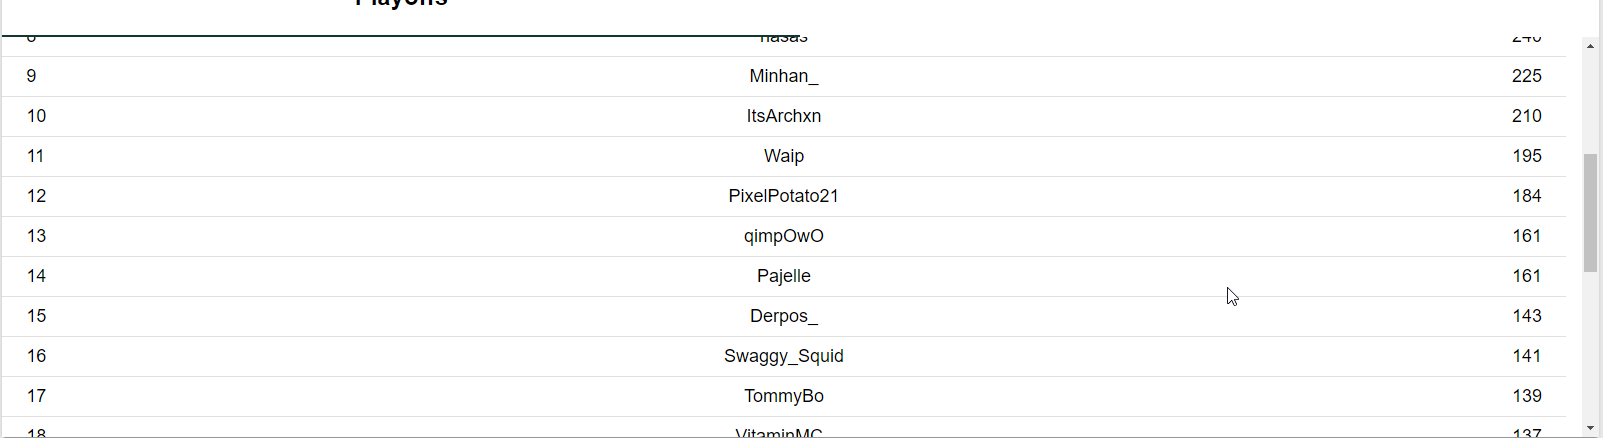Click rank number 11
The image size is (1603, 438).
(36, 156)
